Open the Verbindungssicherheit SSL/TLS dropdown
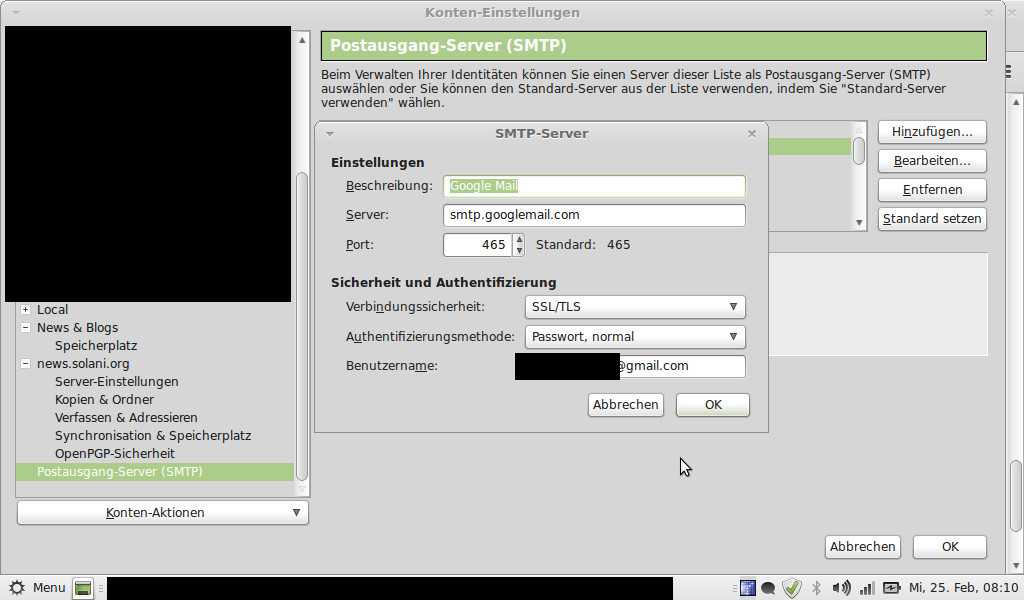 click(635, 307)
